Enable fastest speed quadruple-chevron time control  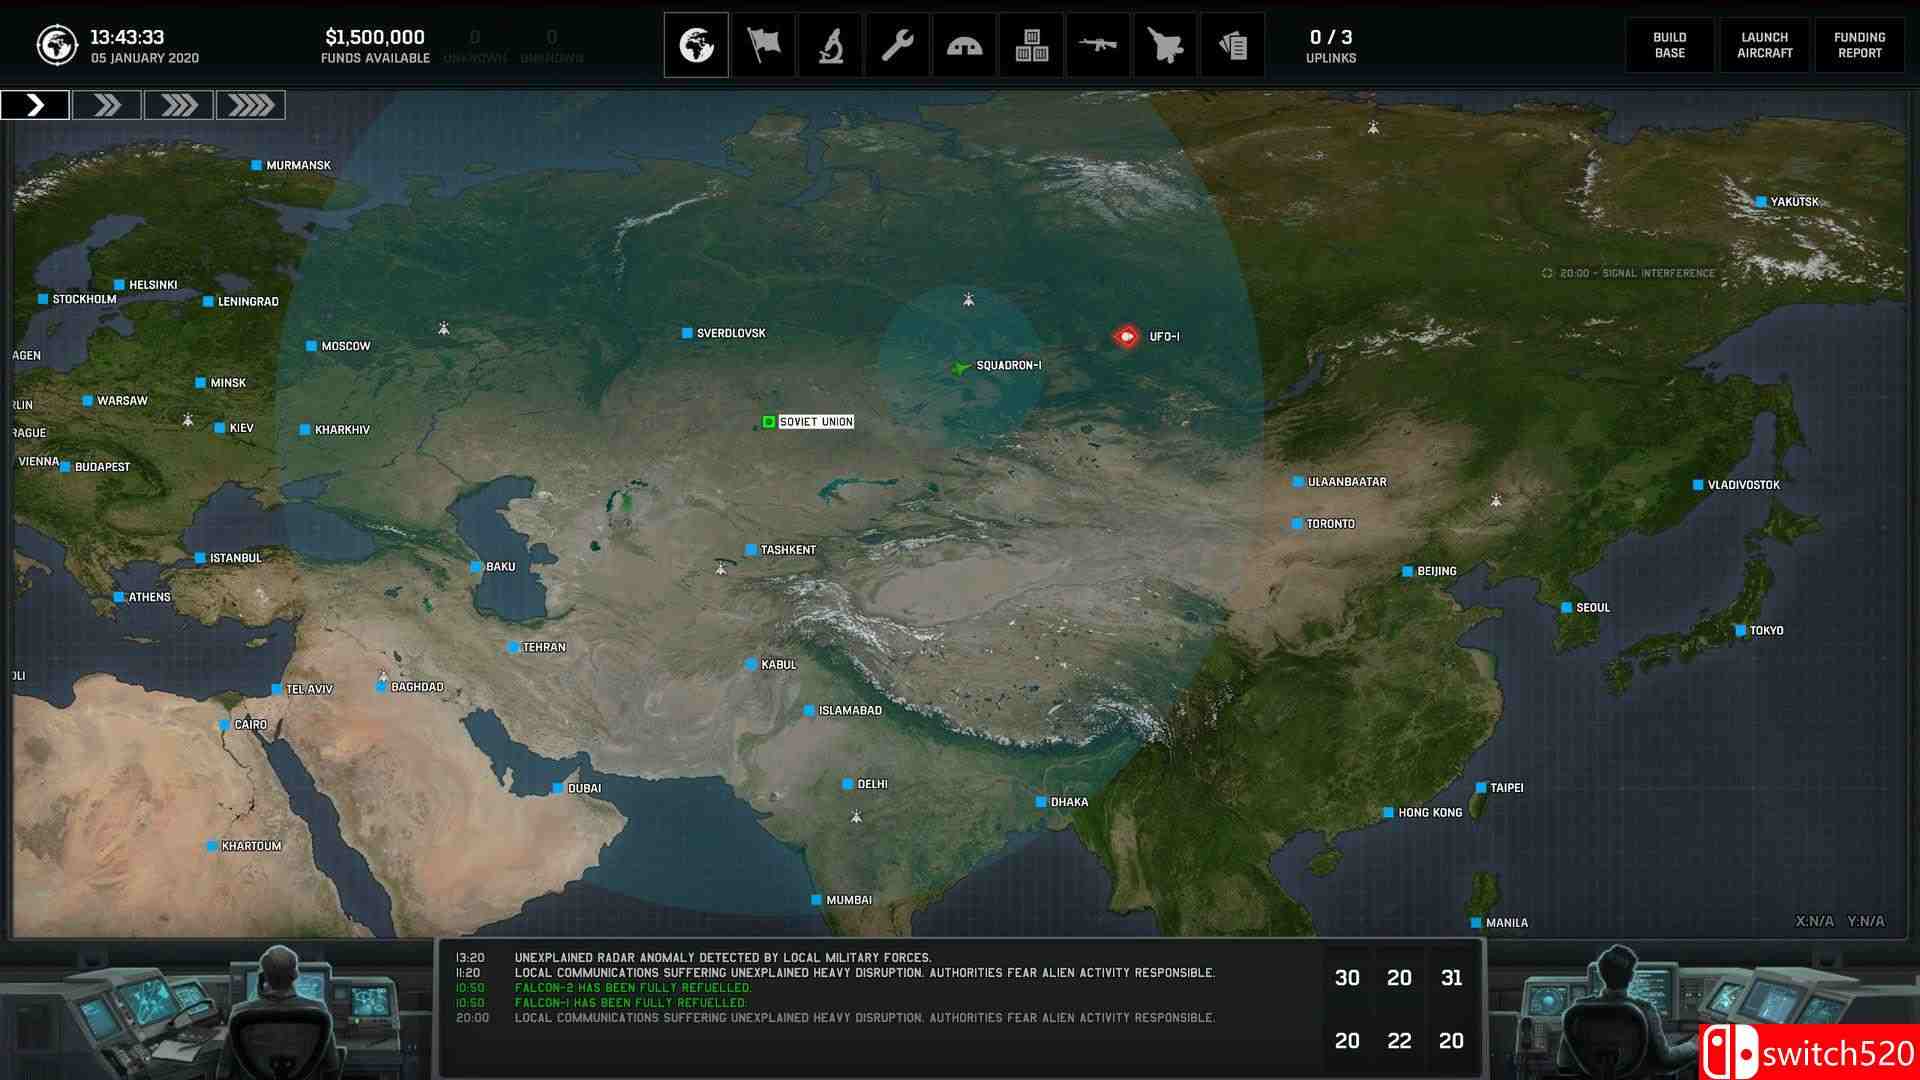point(252,104)
